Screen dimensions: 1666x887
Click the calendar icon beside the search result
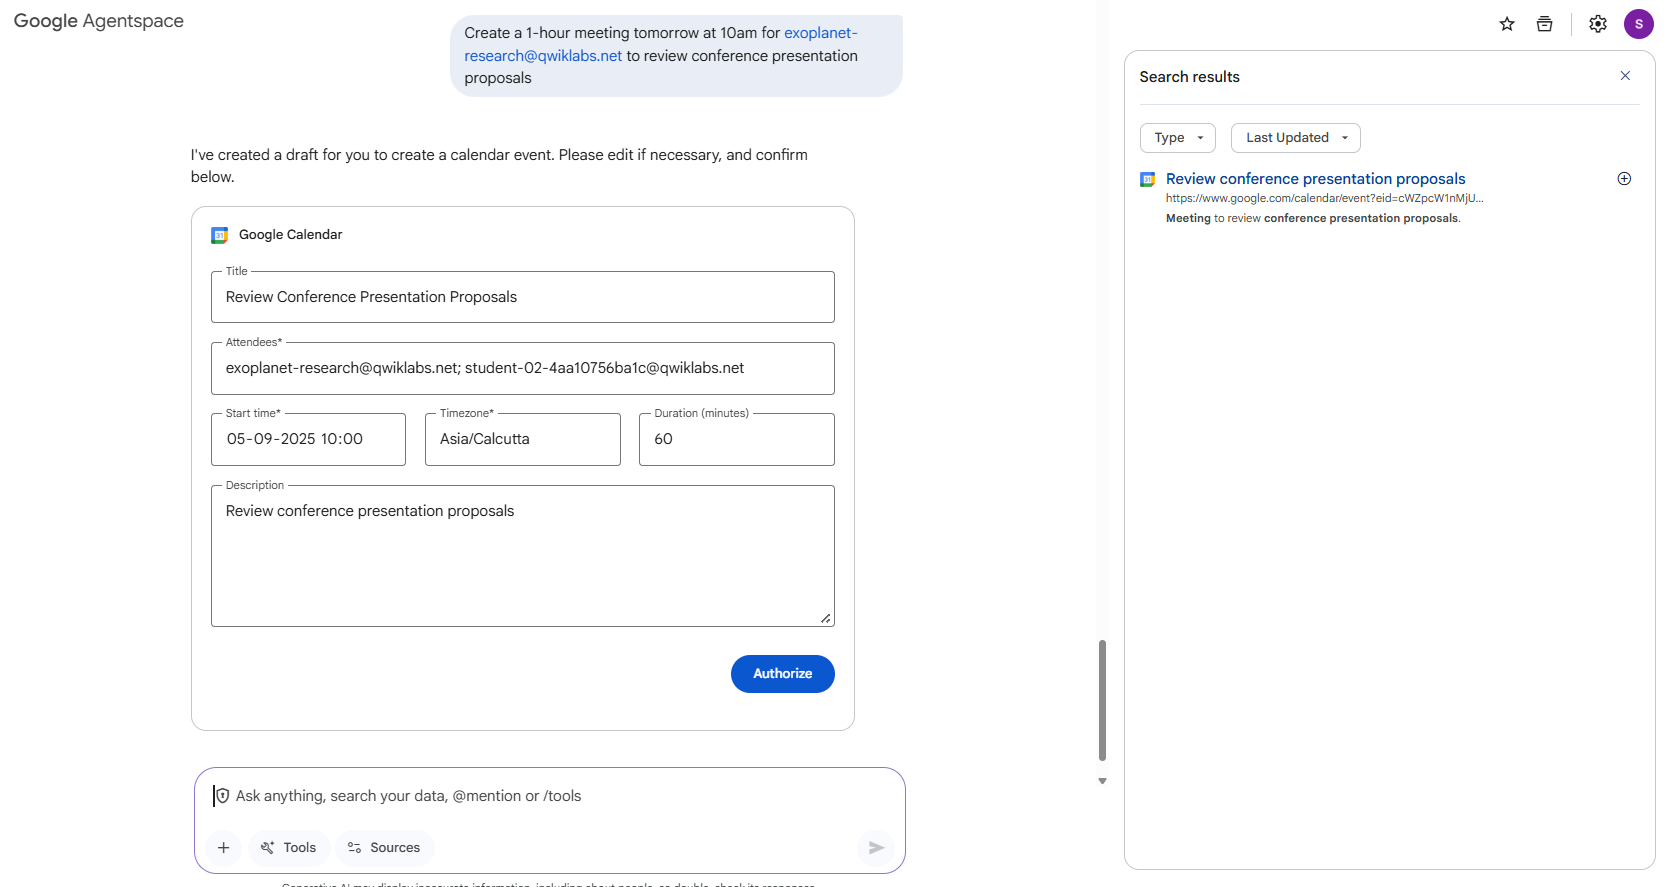[x=1148, y=180]
